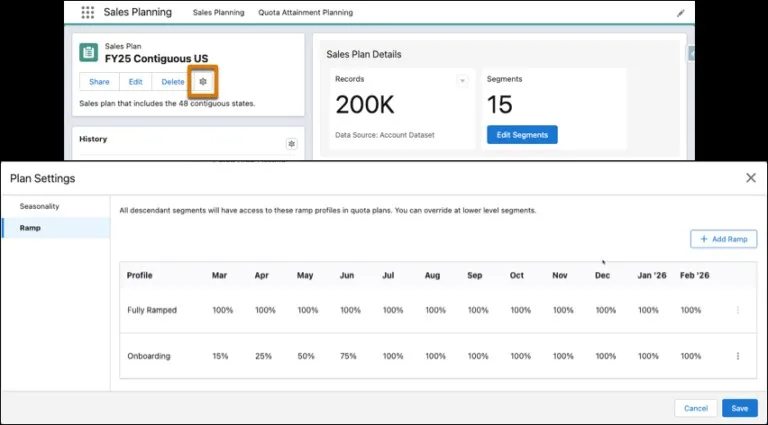Open the sales plan settings gear icon

click(x=203, y=81)
